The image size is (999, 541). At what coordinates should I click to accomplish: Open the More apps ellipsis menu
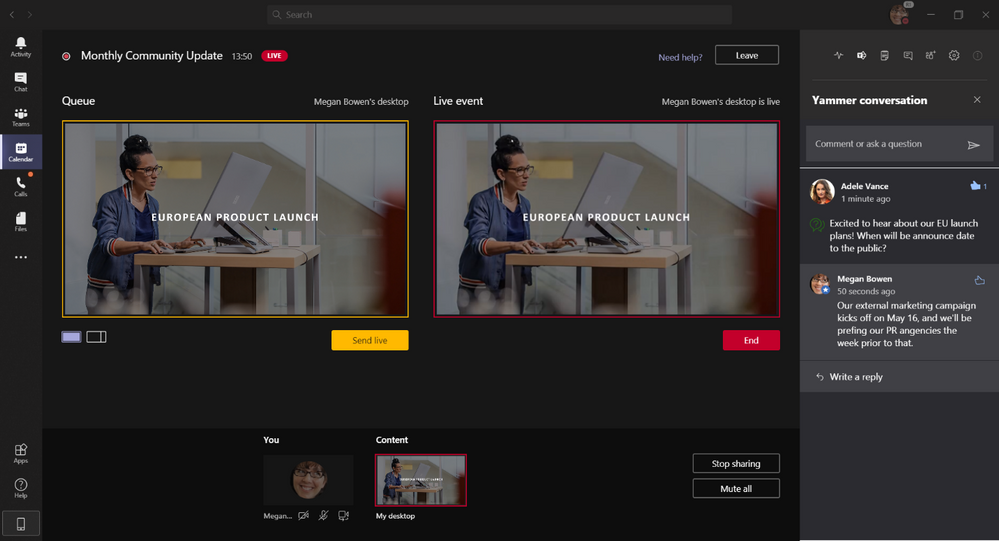(20, 257)
